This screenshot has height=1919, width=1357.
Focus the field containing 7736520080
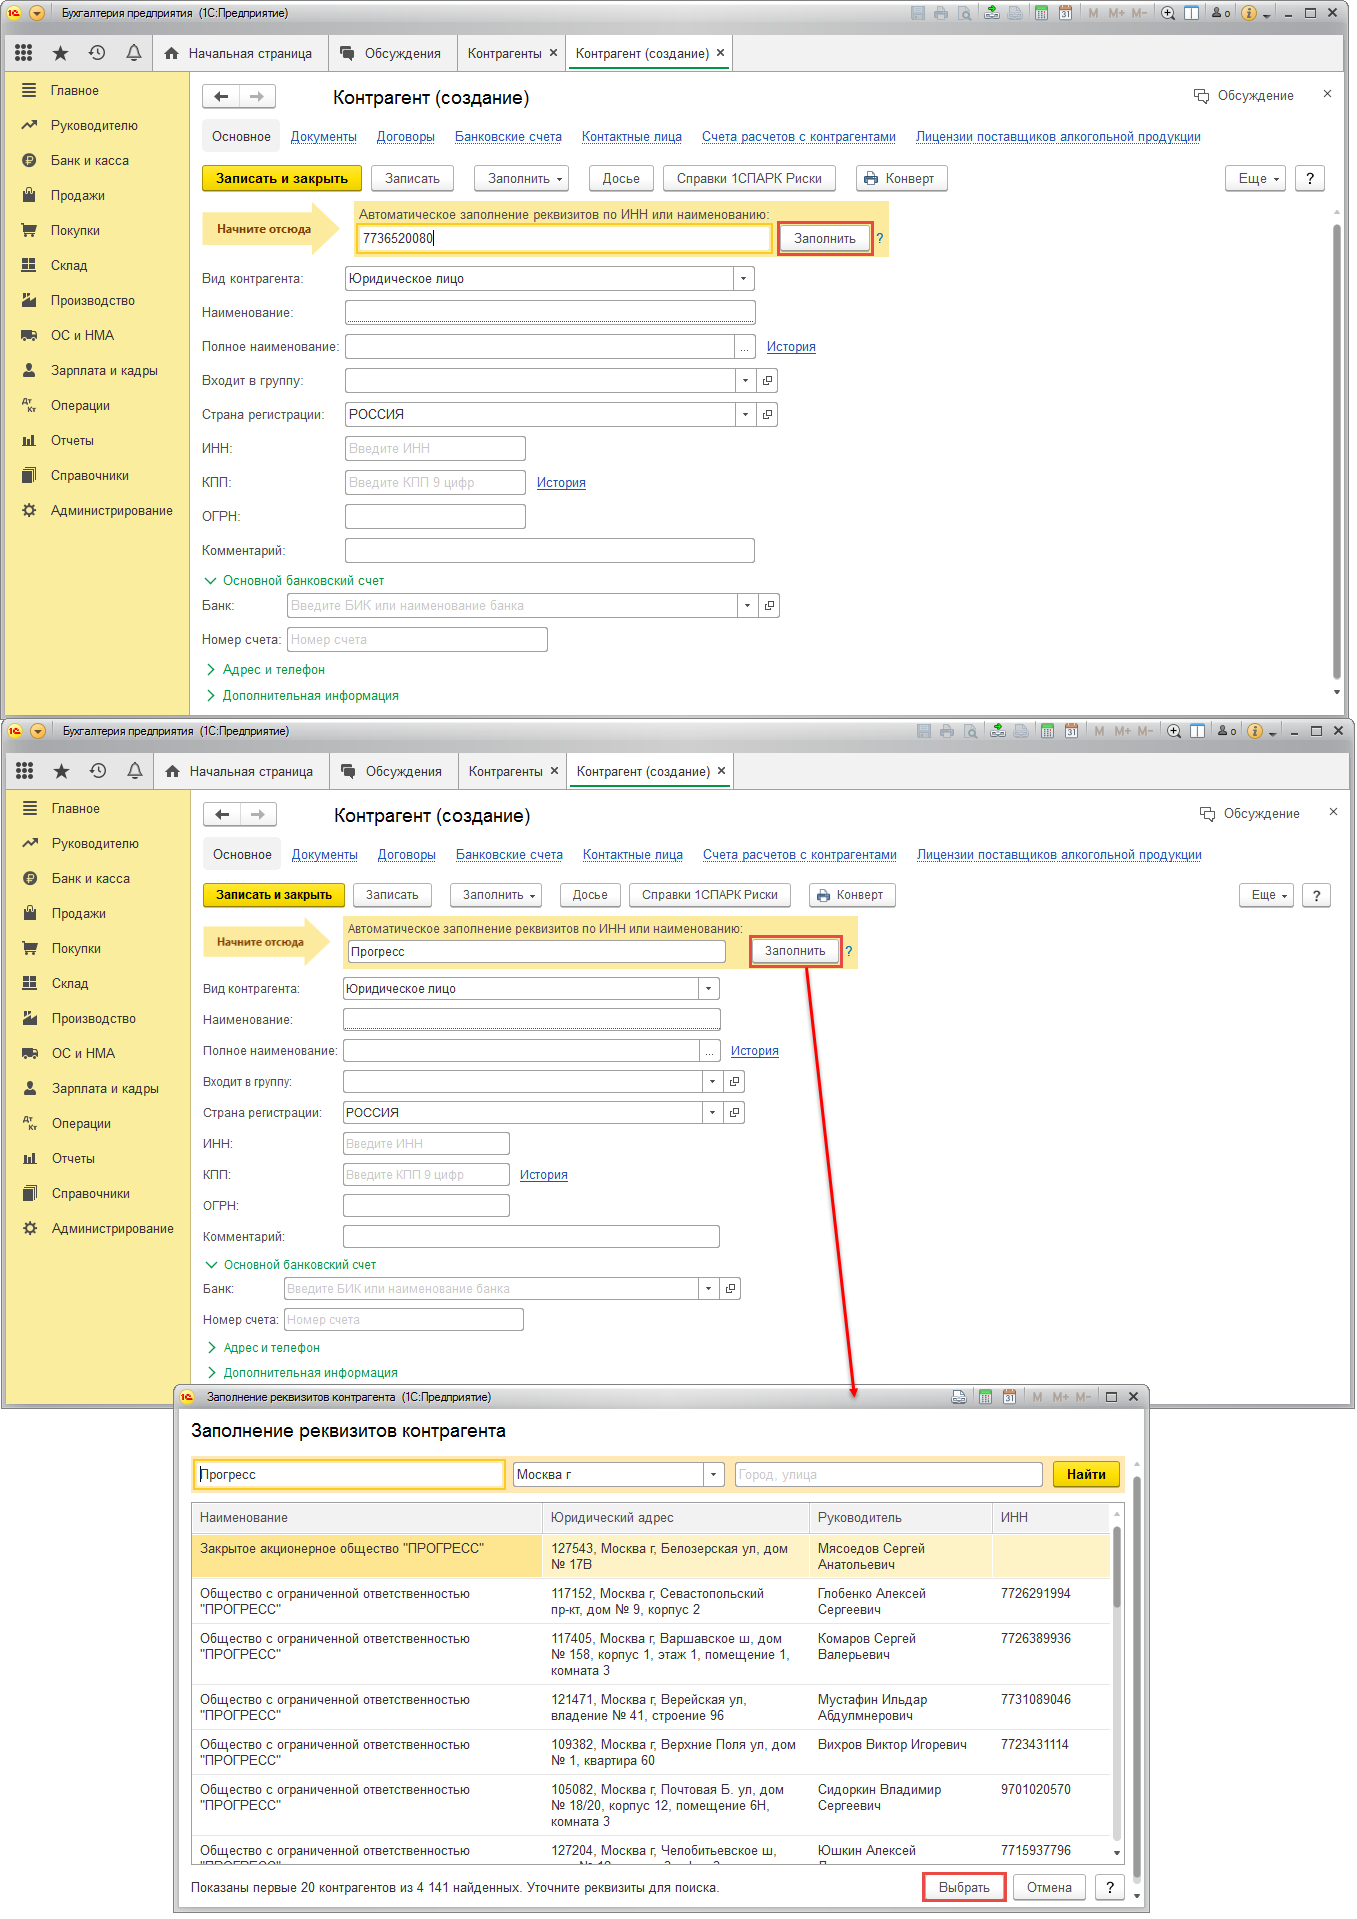pos(565,238)
